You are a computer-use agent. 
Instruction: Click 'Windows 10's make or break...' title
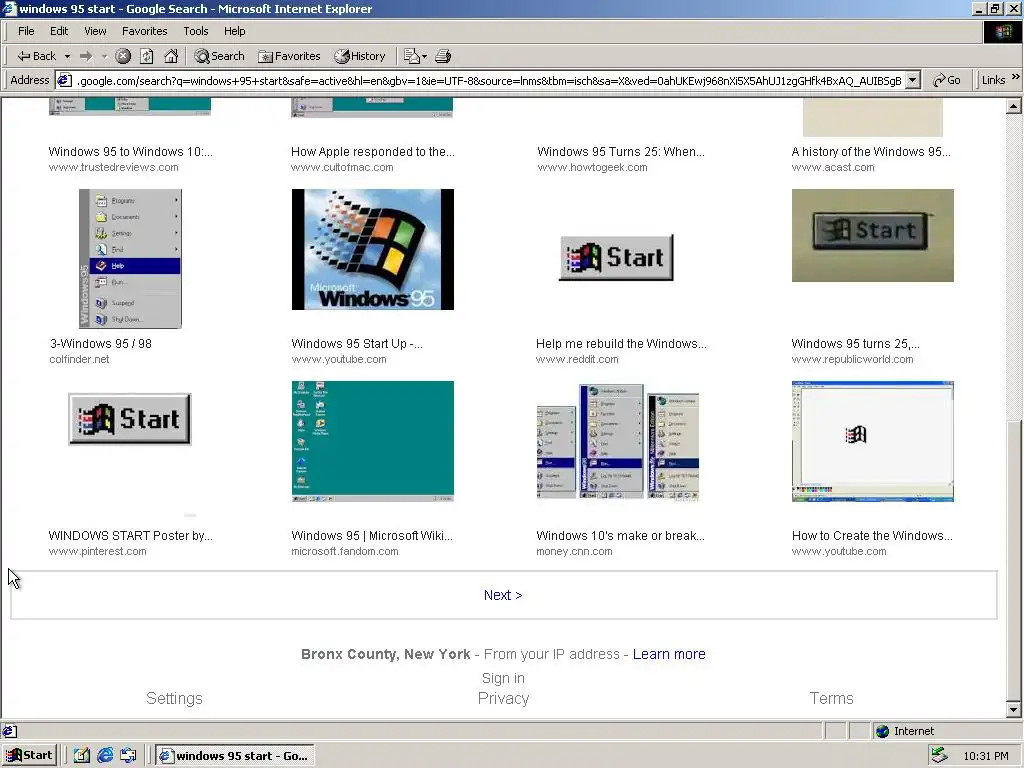point(620,536)
